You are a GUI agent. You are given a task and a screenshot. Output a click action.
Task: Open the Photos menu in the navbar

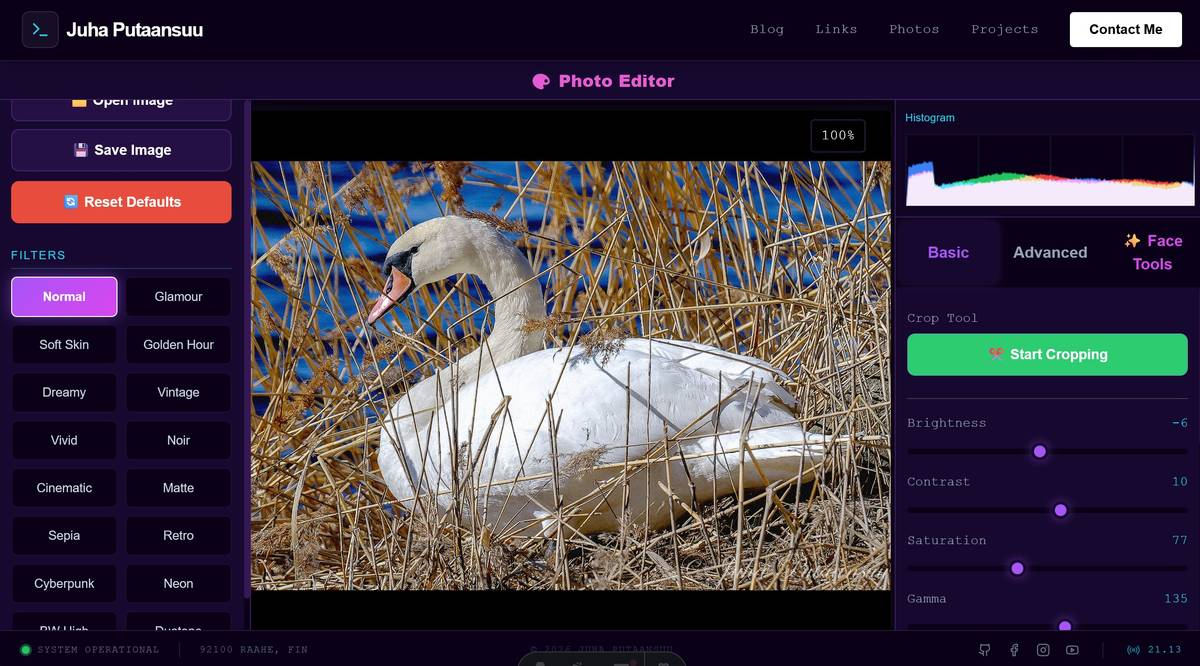(x=913, y=29)
